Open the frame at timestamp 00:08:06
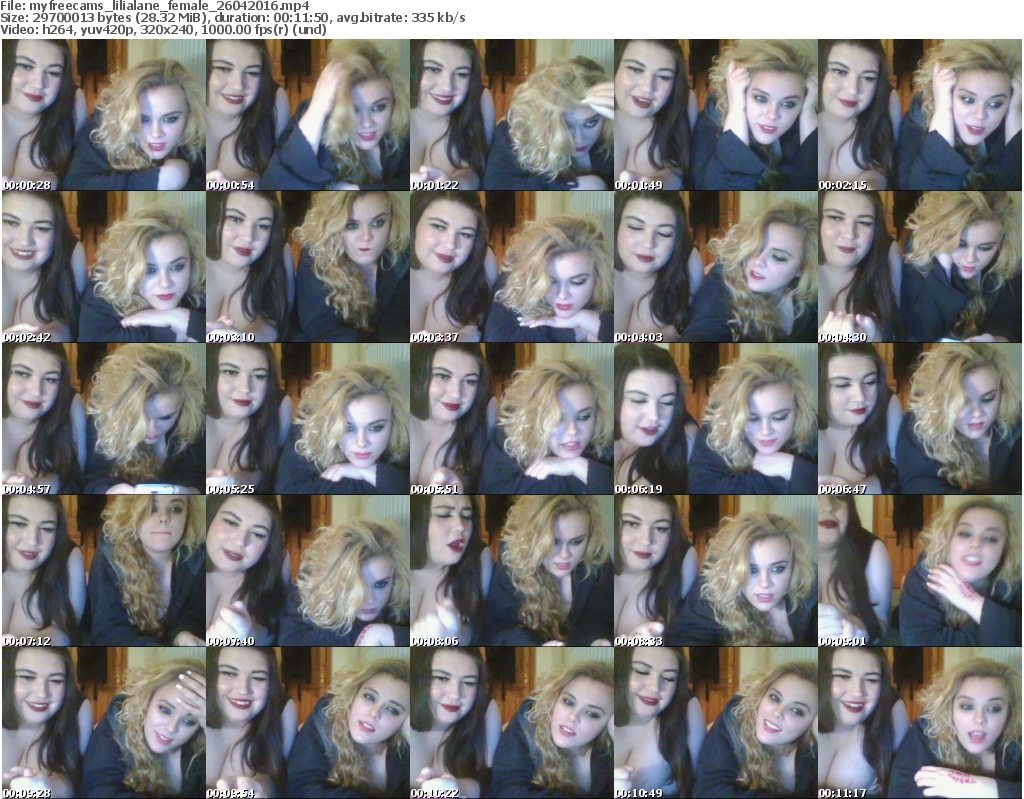Image resolution: width=1024 pixels, height=799 pixels. (511, 571)
